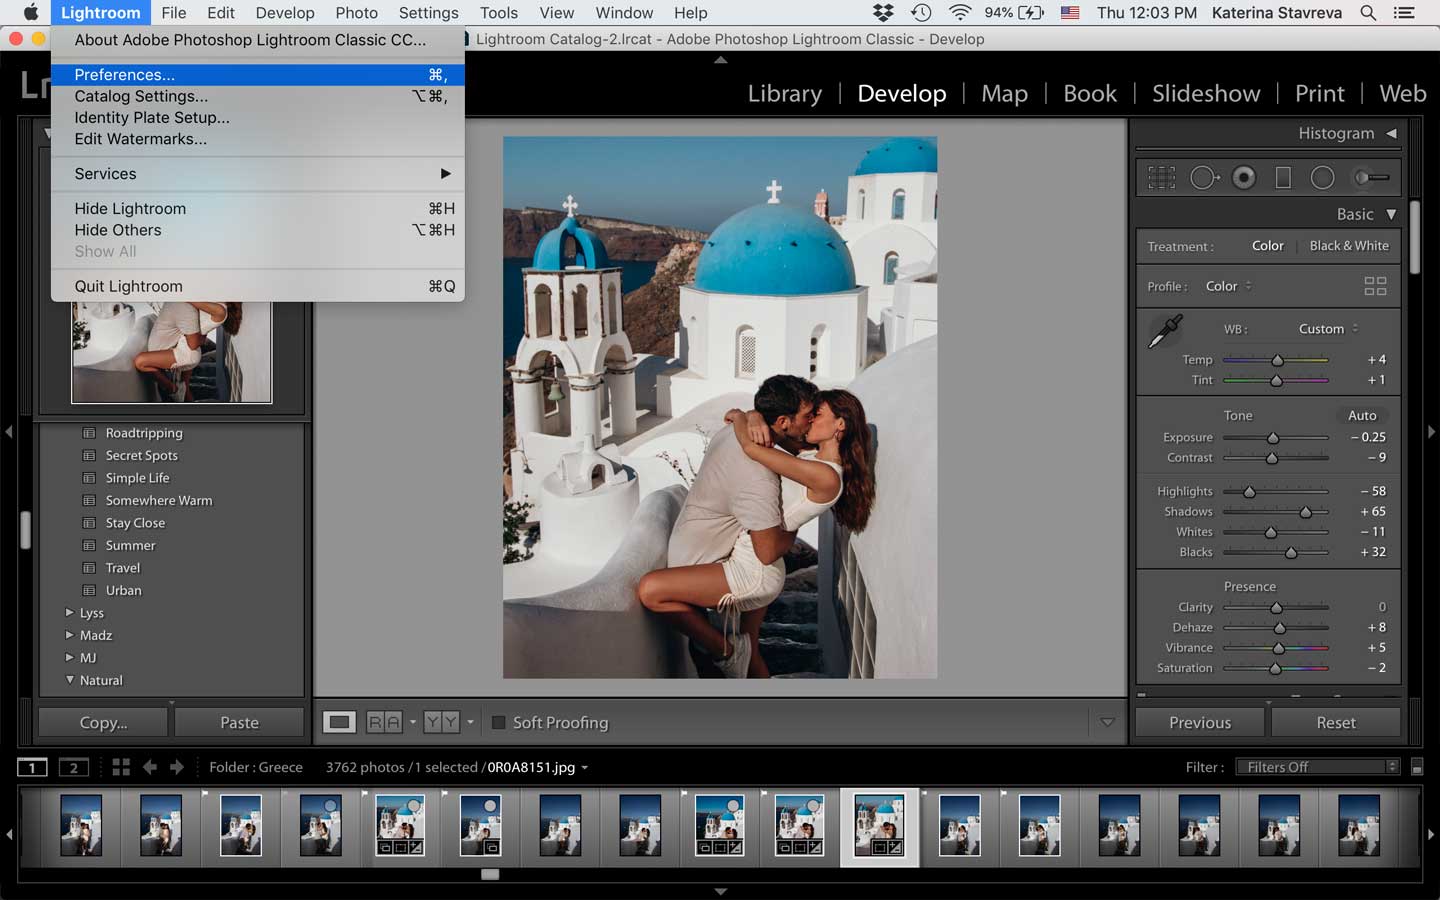Switch to the Library module
1440x900 pixels.
click(785, 93)
